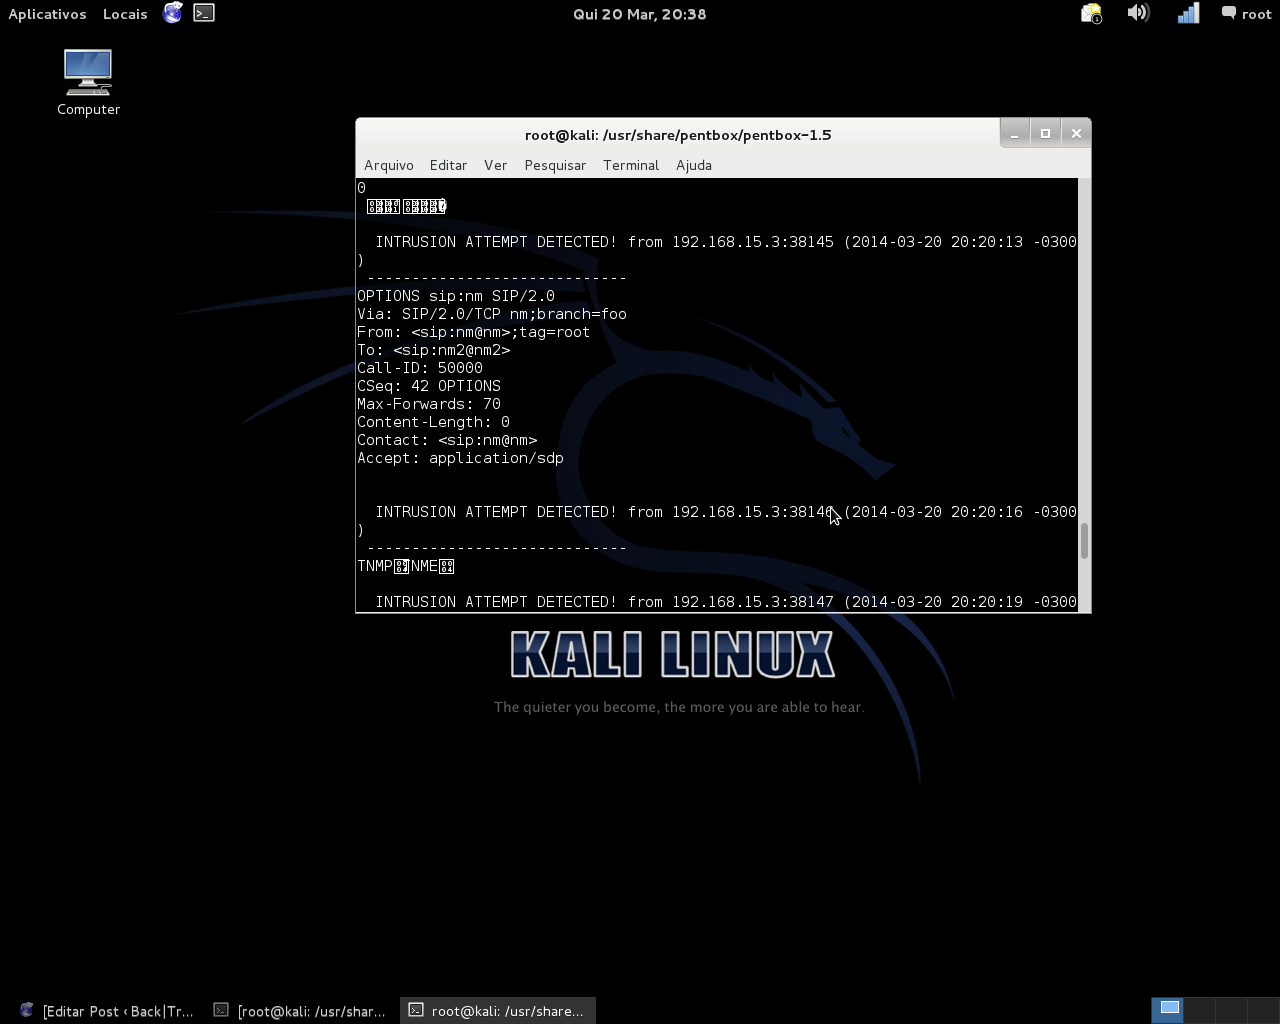The height and width of the screenshot is (1024, 1280).
Task: Open the Ajuda menu in terminal
Action: point(694,165)
